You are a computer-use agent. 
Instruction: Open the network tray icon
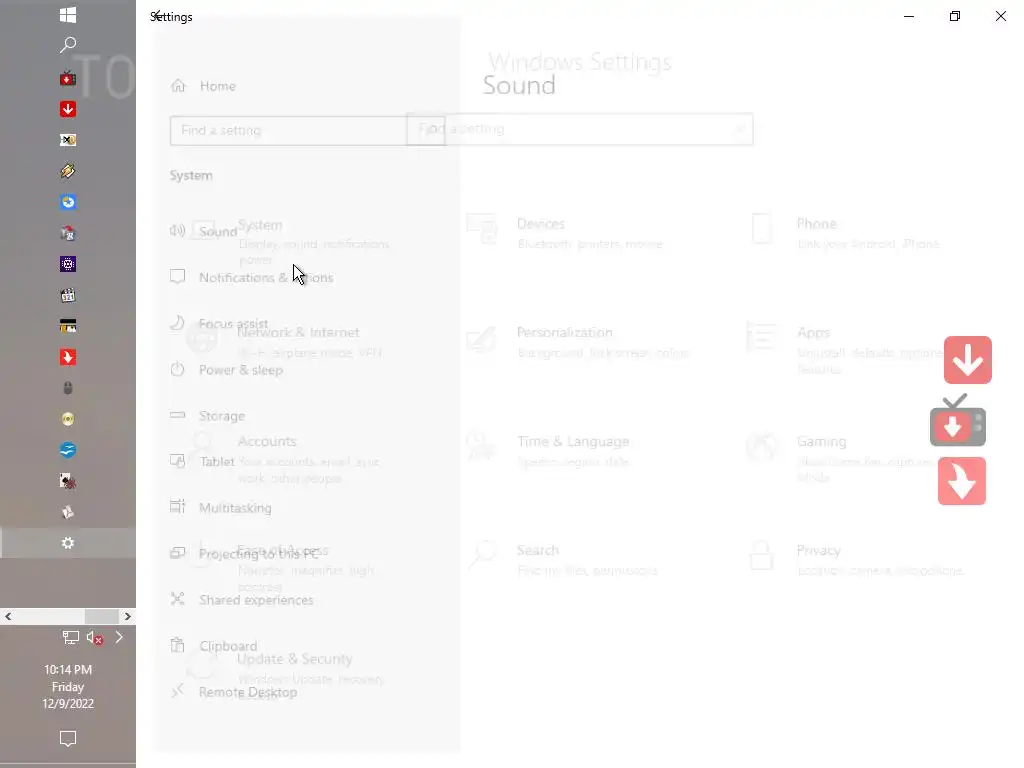[x=71, y=637]
